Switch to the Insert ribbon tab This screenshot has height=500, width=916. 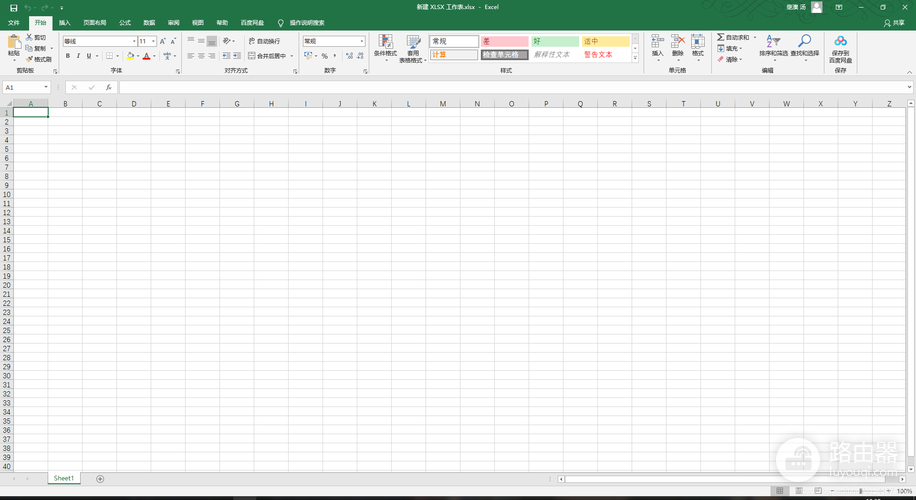click(64, 23)
